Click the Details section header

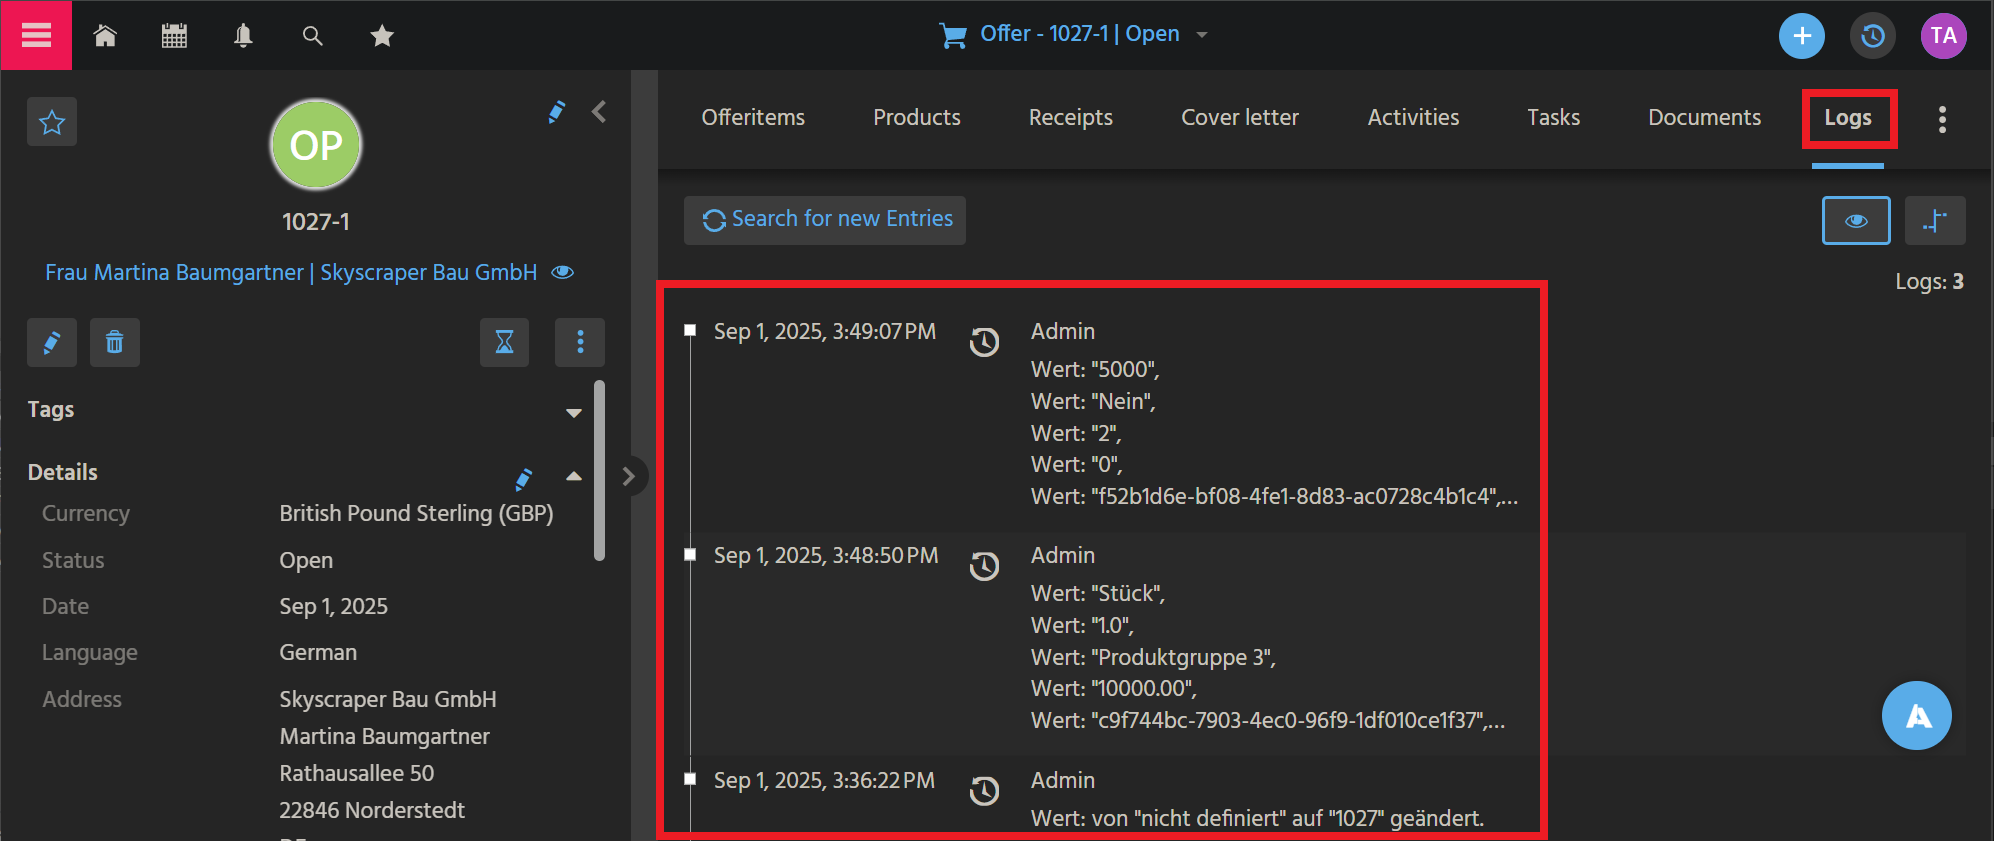pyautogui.click(x=62, y=472)
